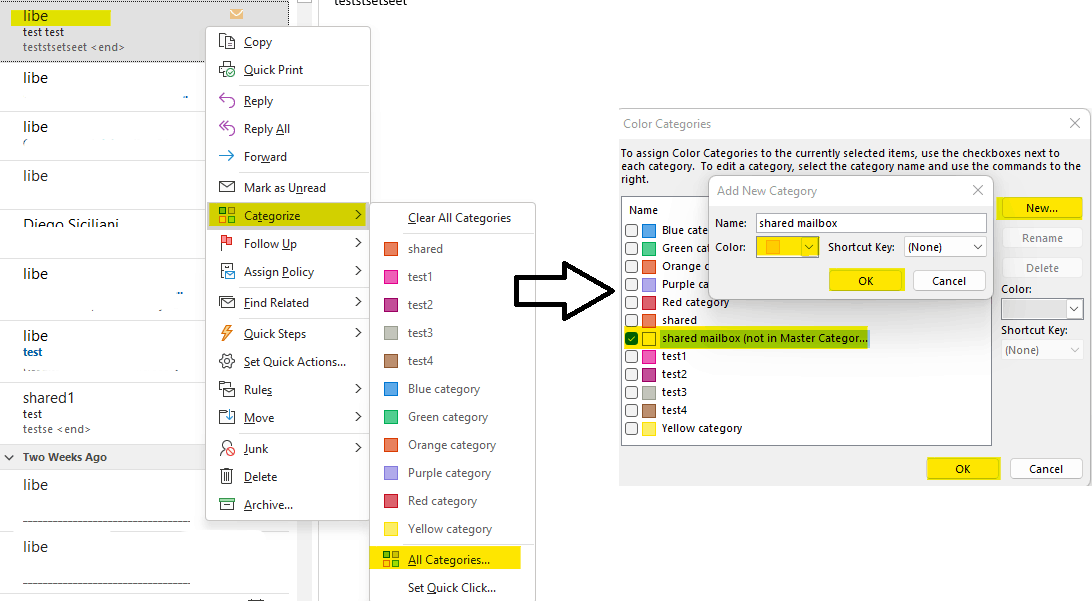Screen dimensions: 1092x601
Task: Click the Reply All double-arrow icon
Action: (226, 128)
